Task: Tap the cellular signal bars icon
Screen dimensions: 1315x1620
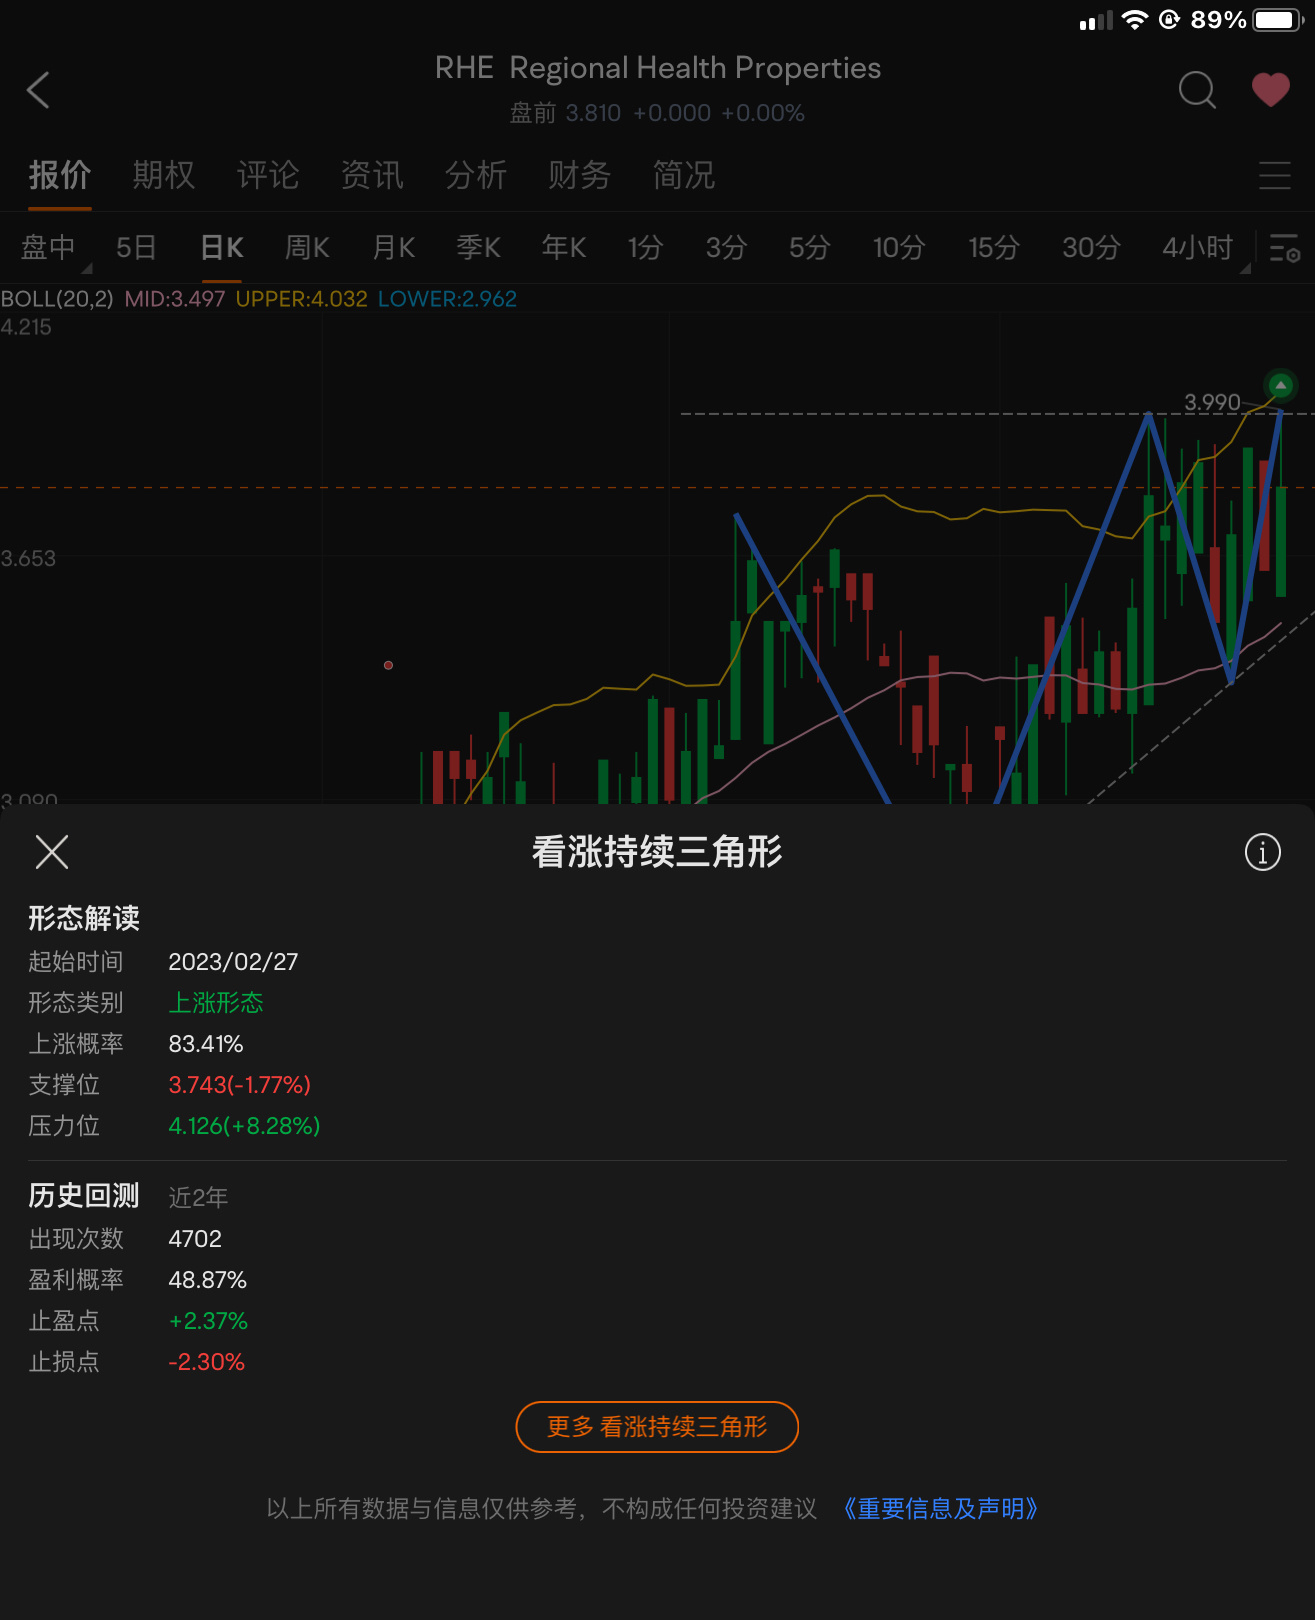Action: (x=1096, y=21)
